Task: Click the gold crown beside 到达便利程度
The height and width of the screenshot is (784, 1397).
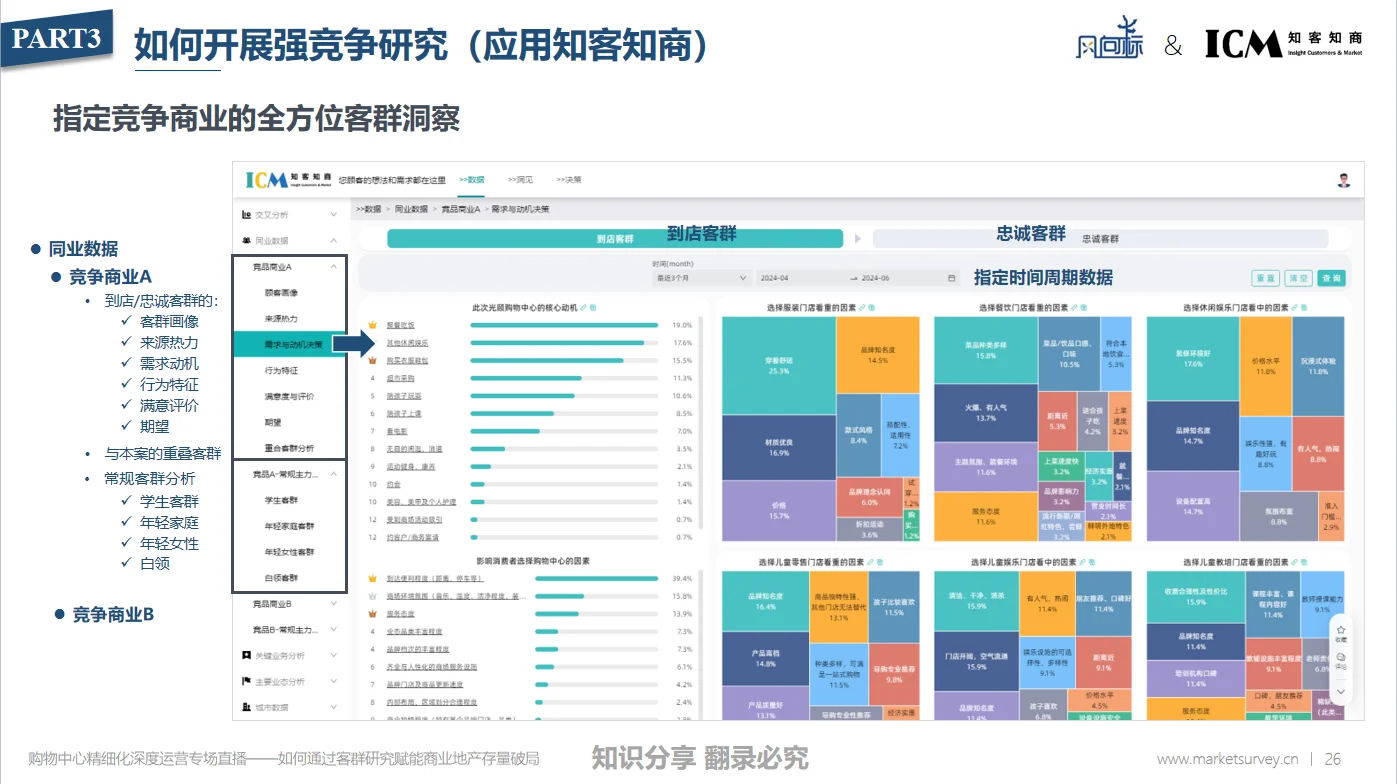Action: (x=371, y=578)
